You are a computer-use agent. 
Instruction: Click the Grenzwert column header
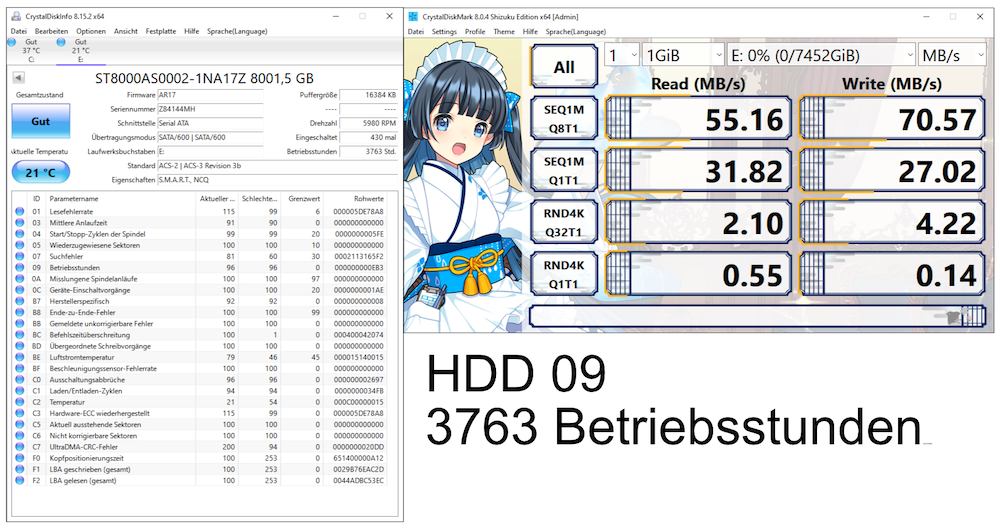pyautogui.click(x=302, y=198)
